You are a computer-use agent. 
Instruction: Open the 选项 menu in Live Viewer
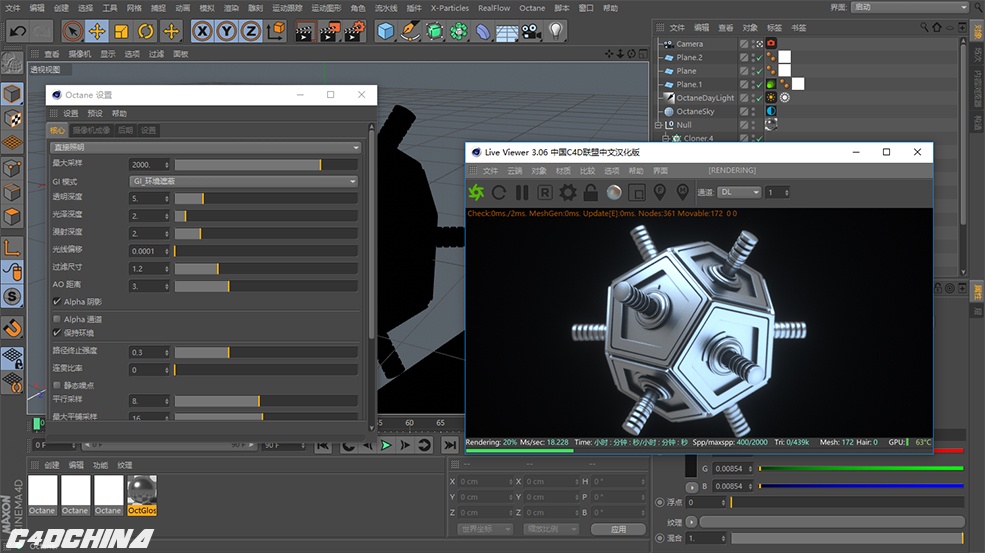(612, 170)
